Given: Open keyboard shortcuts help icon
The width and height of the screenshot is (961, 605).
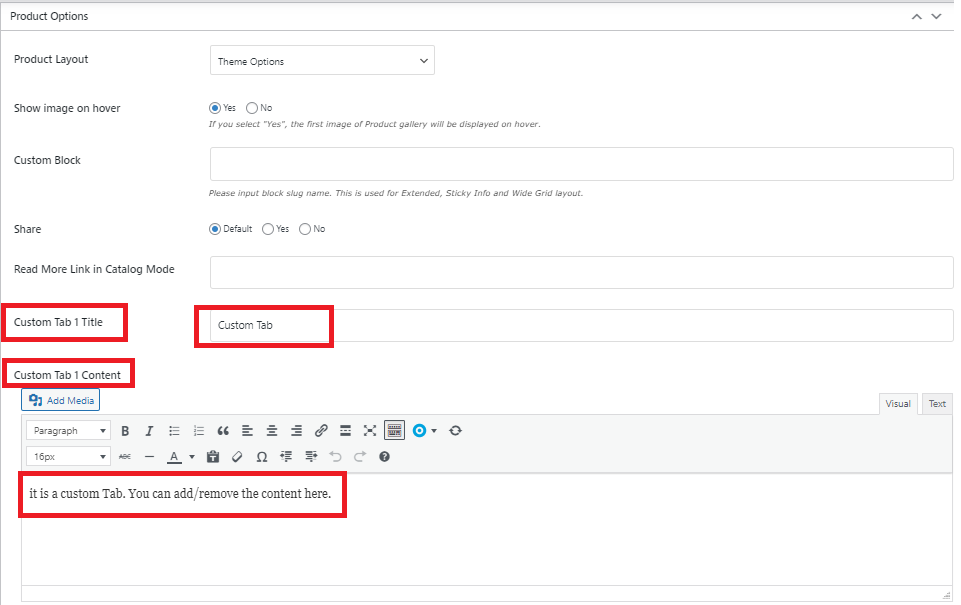Looking at the screenshot, I should pyautogui.click(x=384, y=457).
